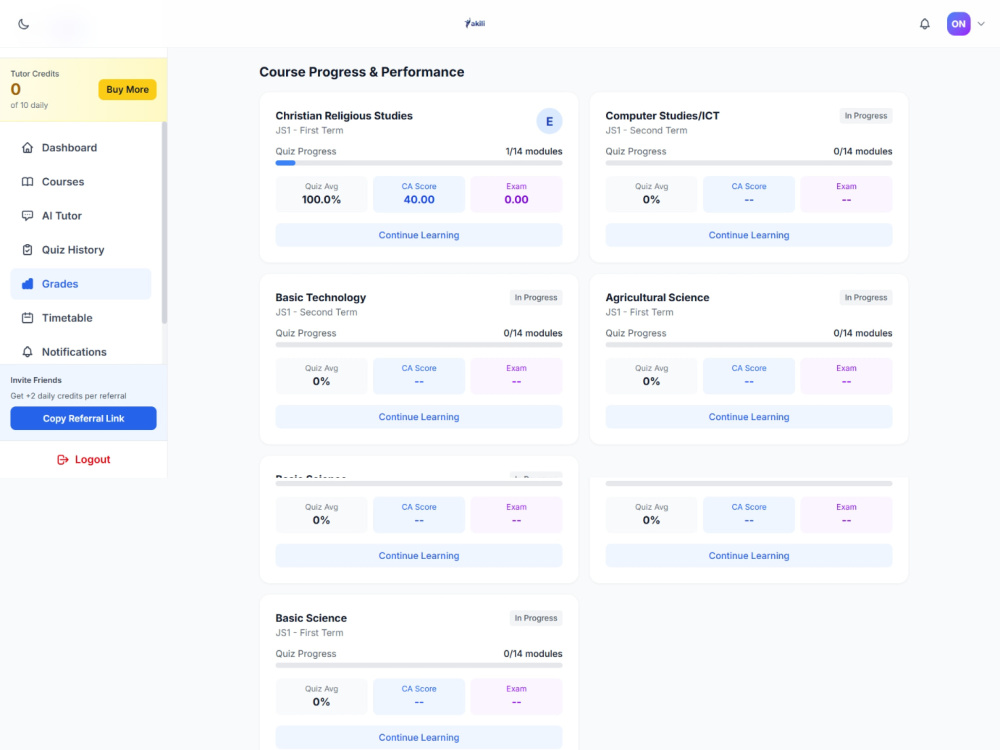The image size is (1000, 750).
Task: Click the Basic Technology course title
Action: pos(320,297)
